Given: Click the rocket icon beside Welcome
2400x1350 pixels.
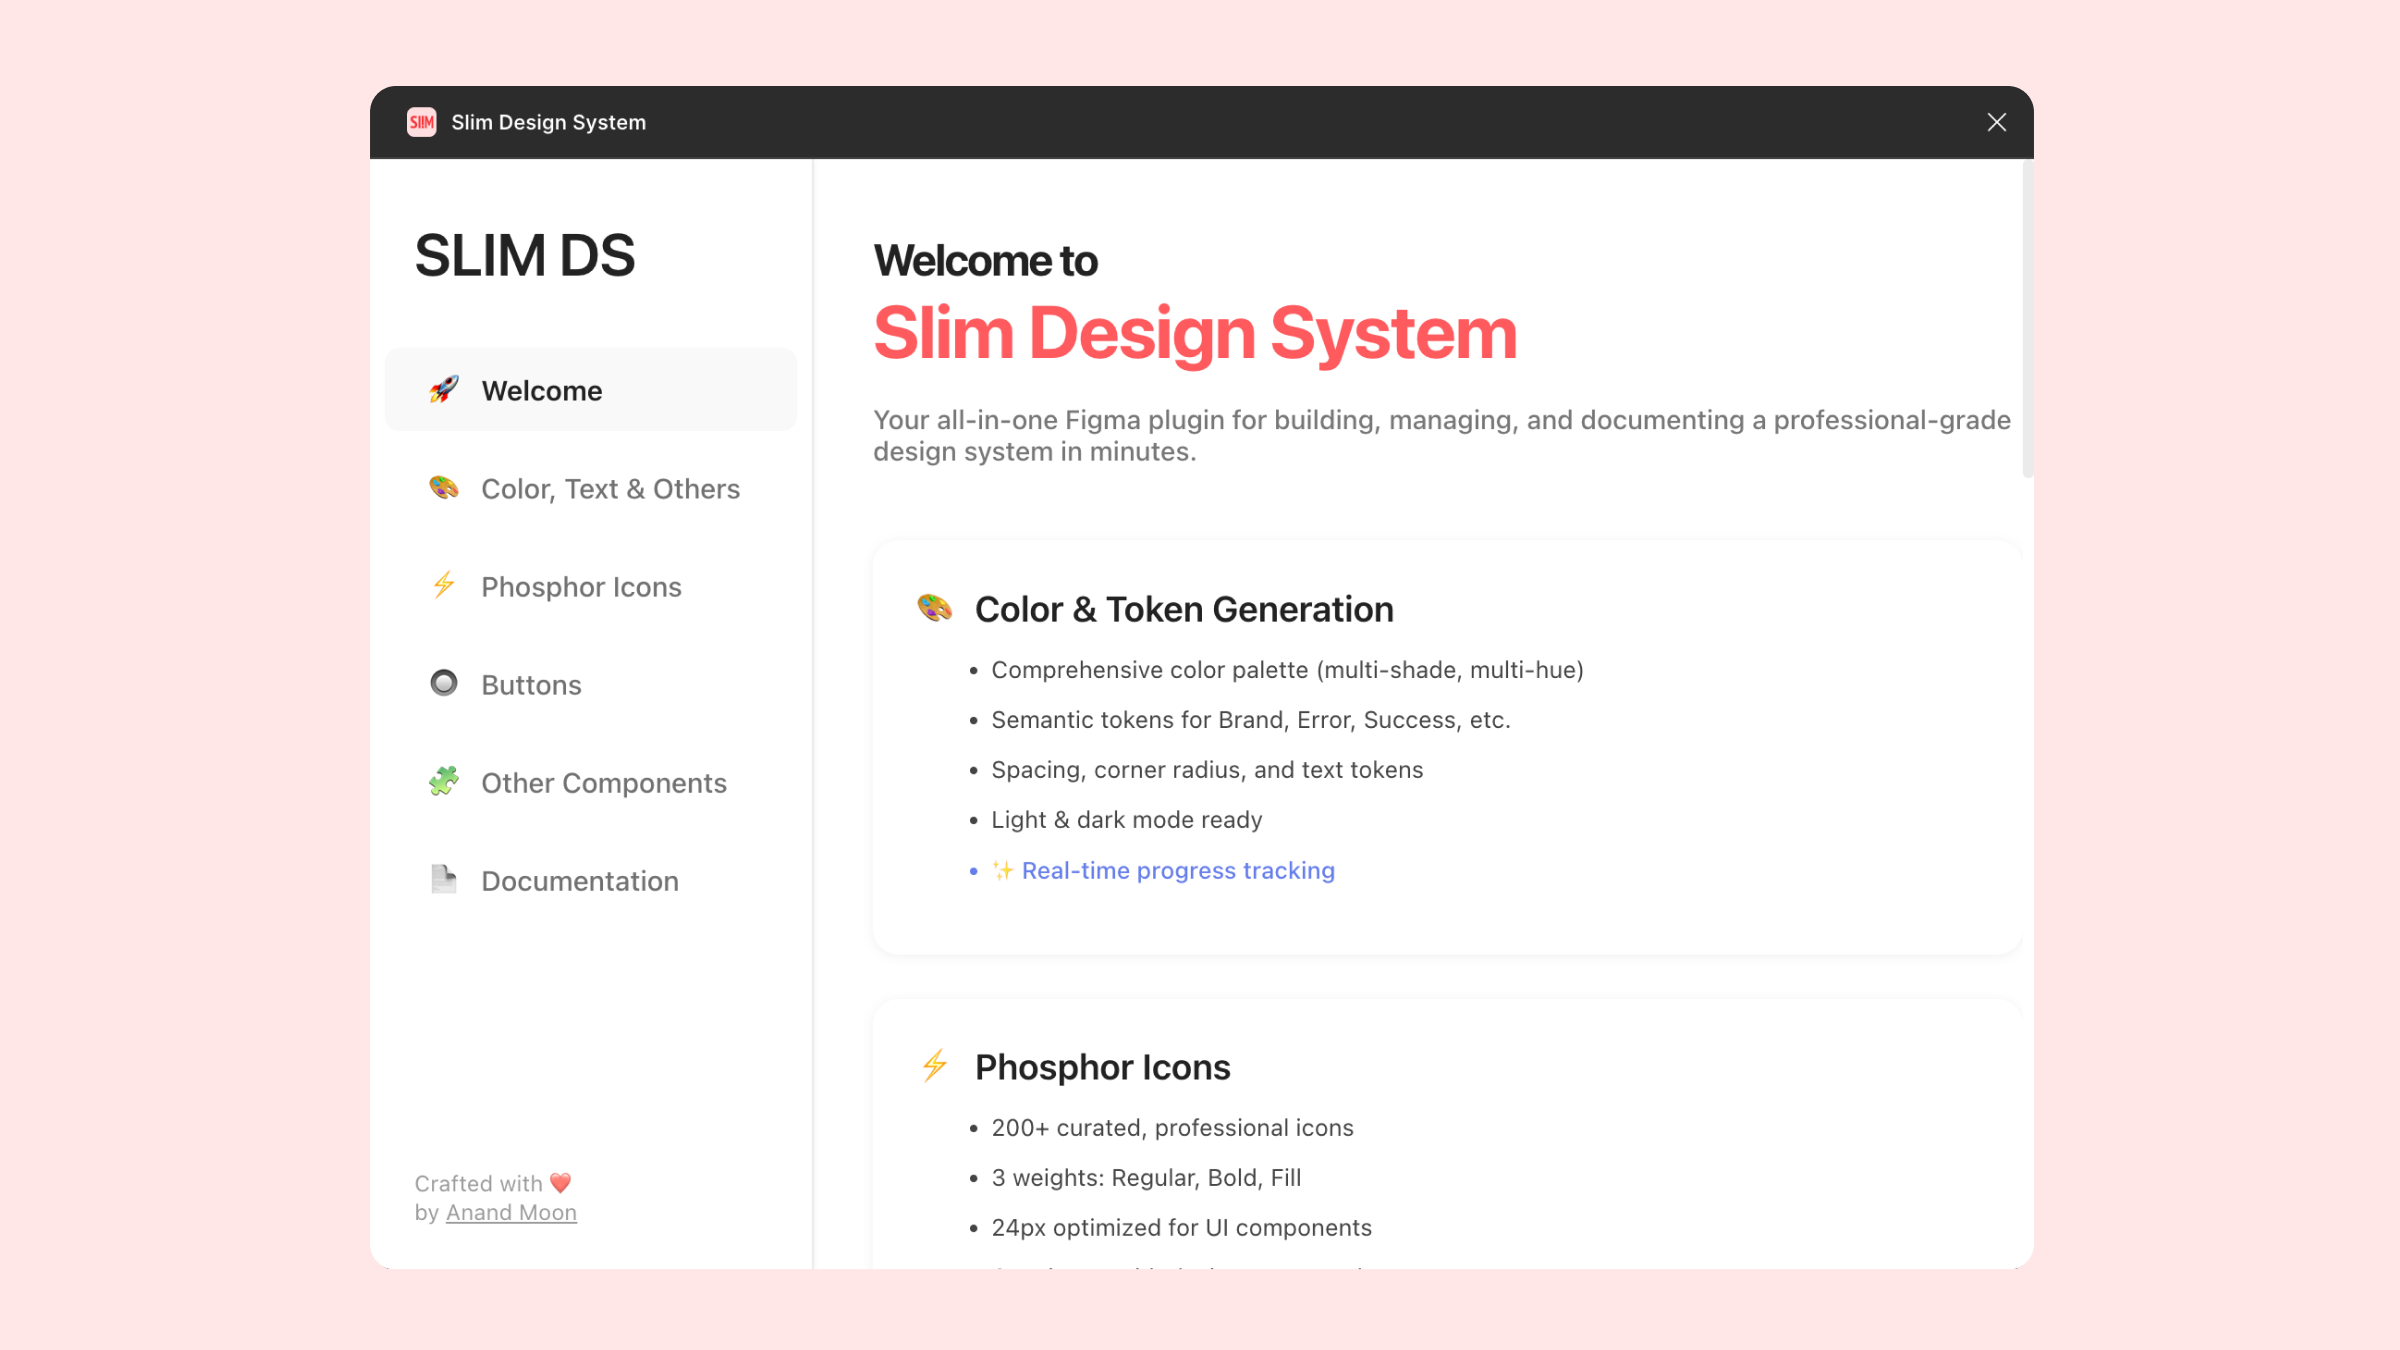Looking at the screenshot, I should point(443,390).
